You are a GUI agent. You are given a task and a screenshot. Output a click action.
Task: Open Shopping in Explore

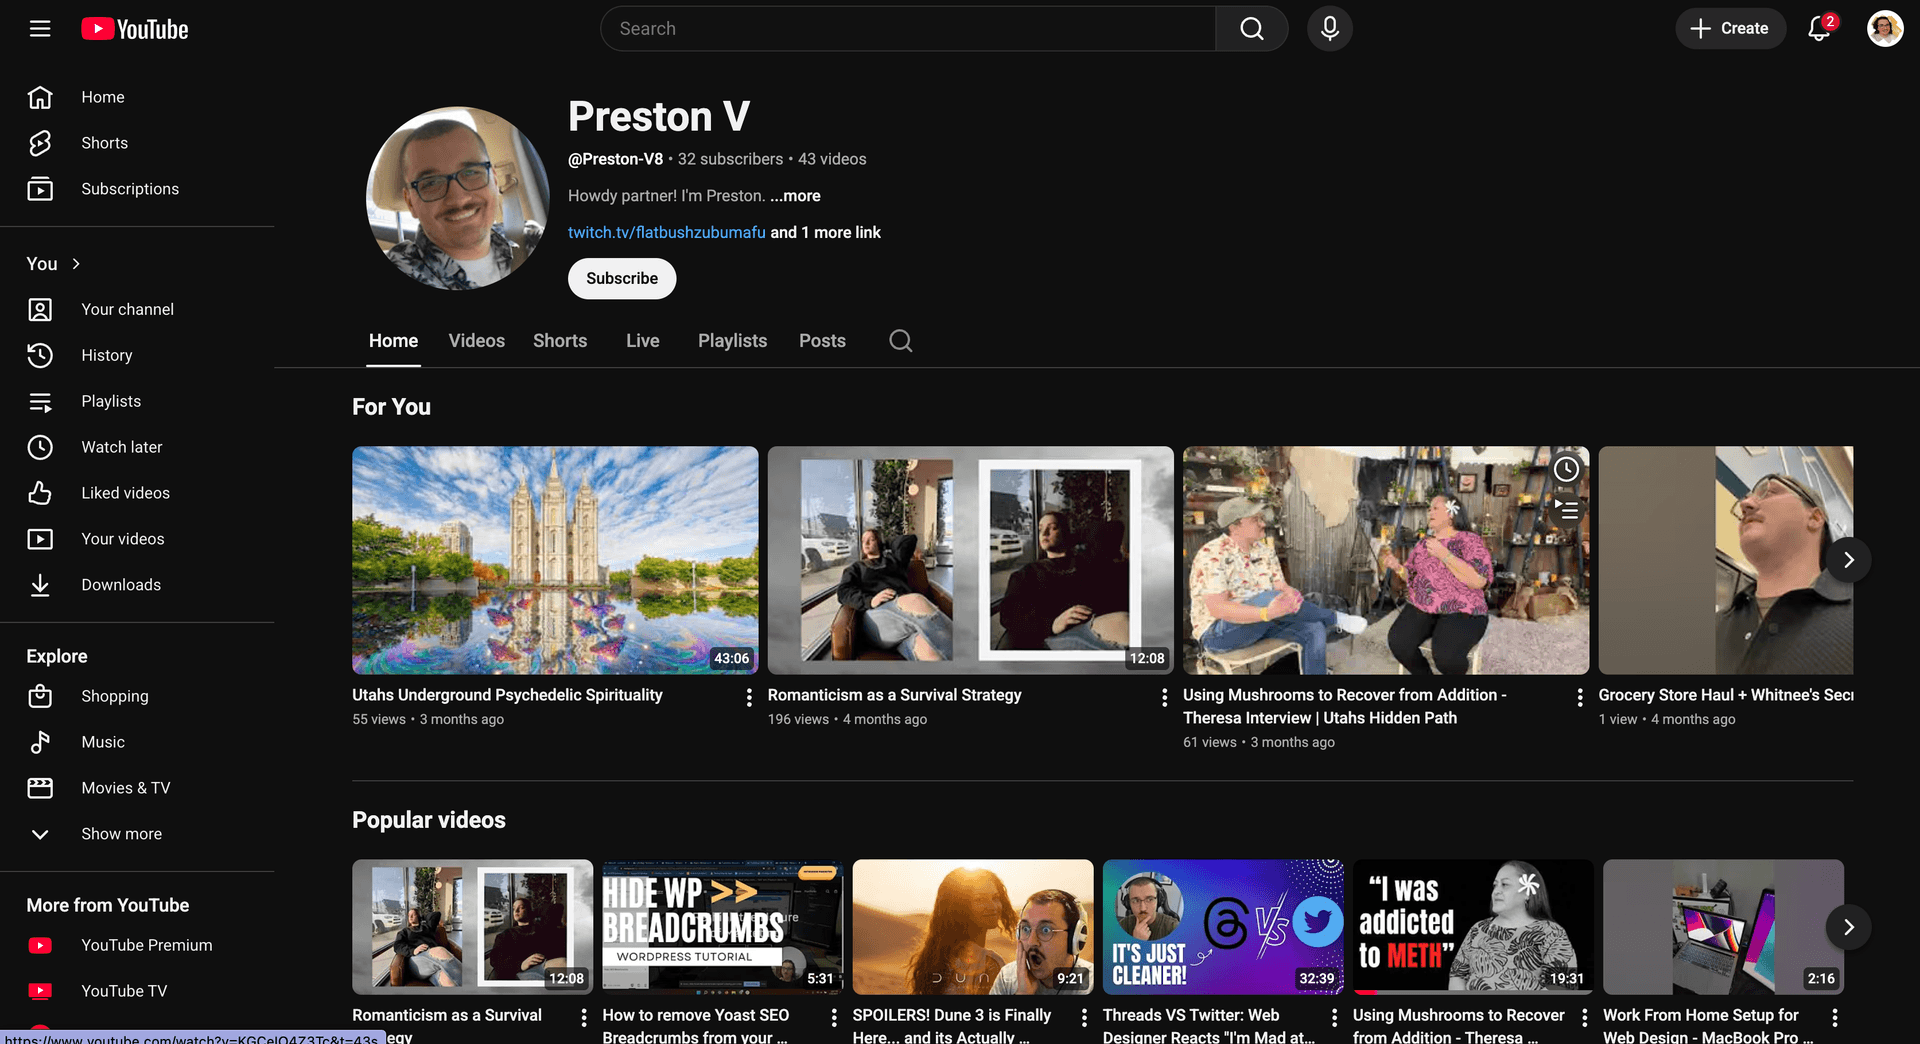click(137, 696)
